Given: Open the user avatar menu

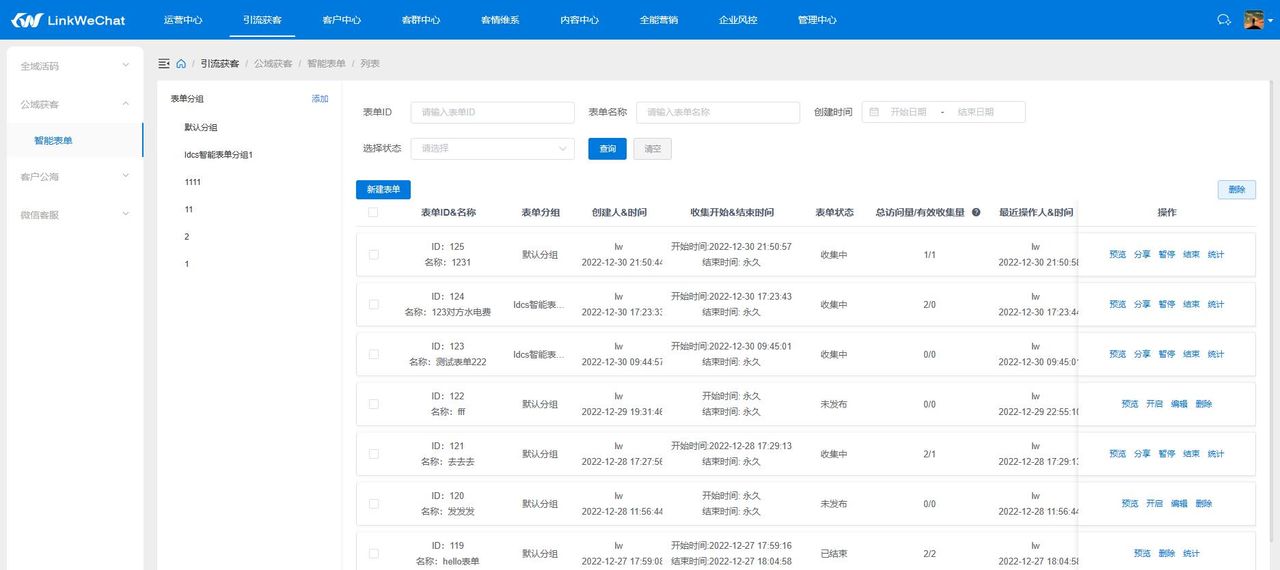Looking at the screenshot, I should tap(1253, 19).
